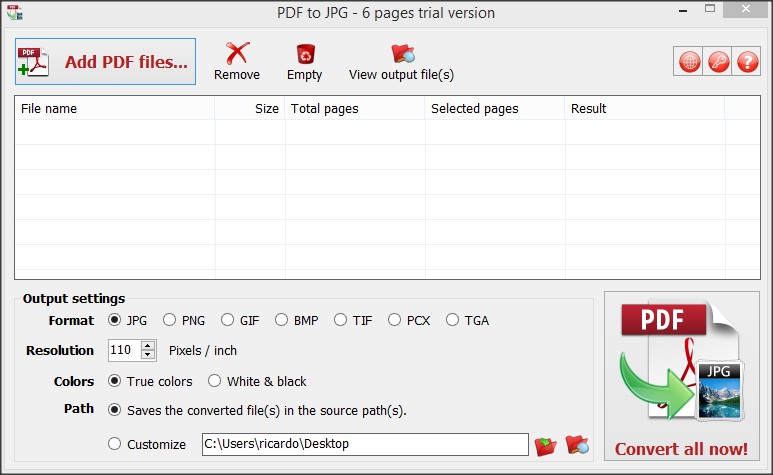Close the PDF to JPG window
The height and width of the screenshot is (475, 773).
pos(745,9)
